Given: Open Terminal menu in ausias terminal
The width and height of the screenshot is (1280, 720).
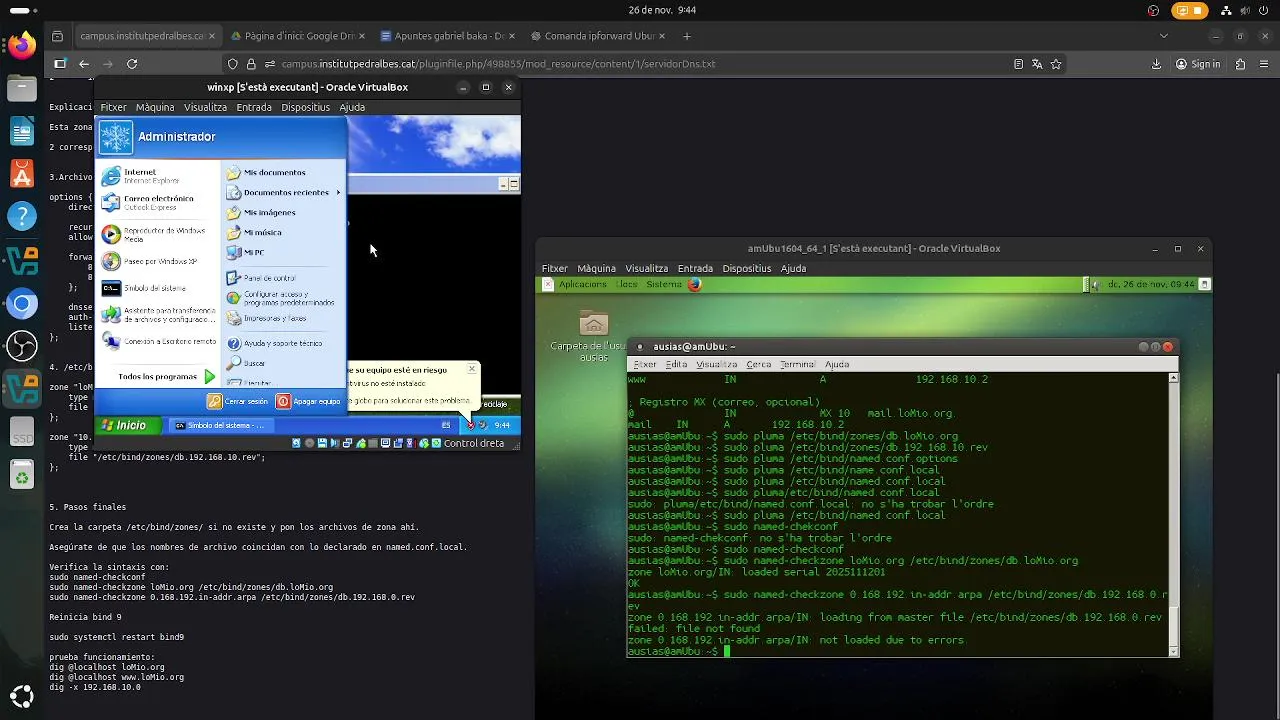Looking at the screenshot, I should tap(797, 364).
